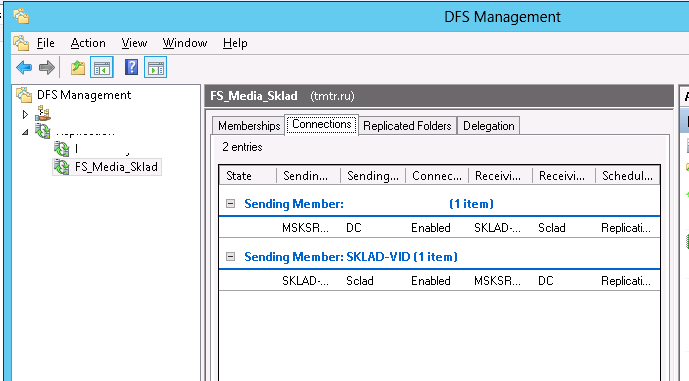Select the Connections tab
689x381 pixels.
point(322,124)
